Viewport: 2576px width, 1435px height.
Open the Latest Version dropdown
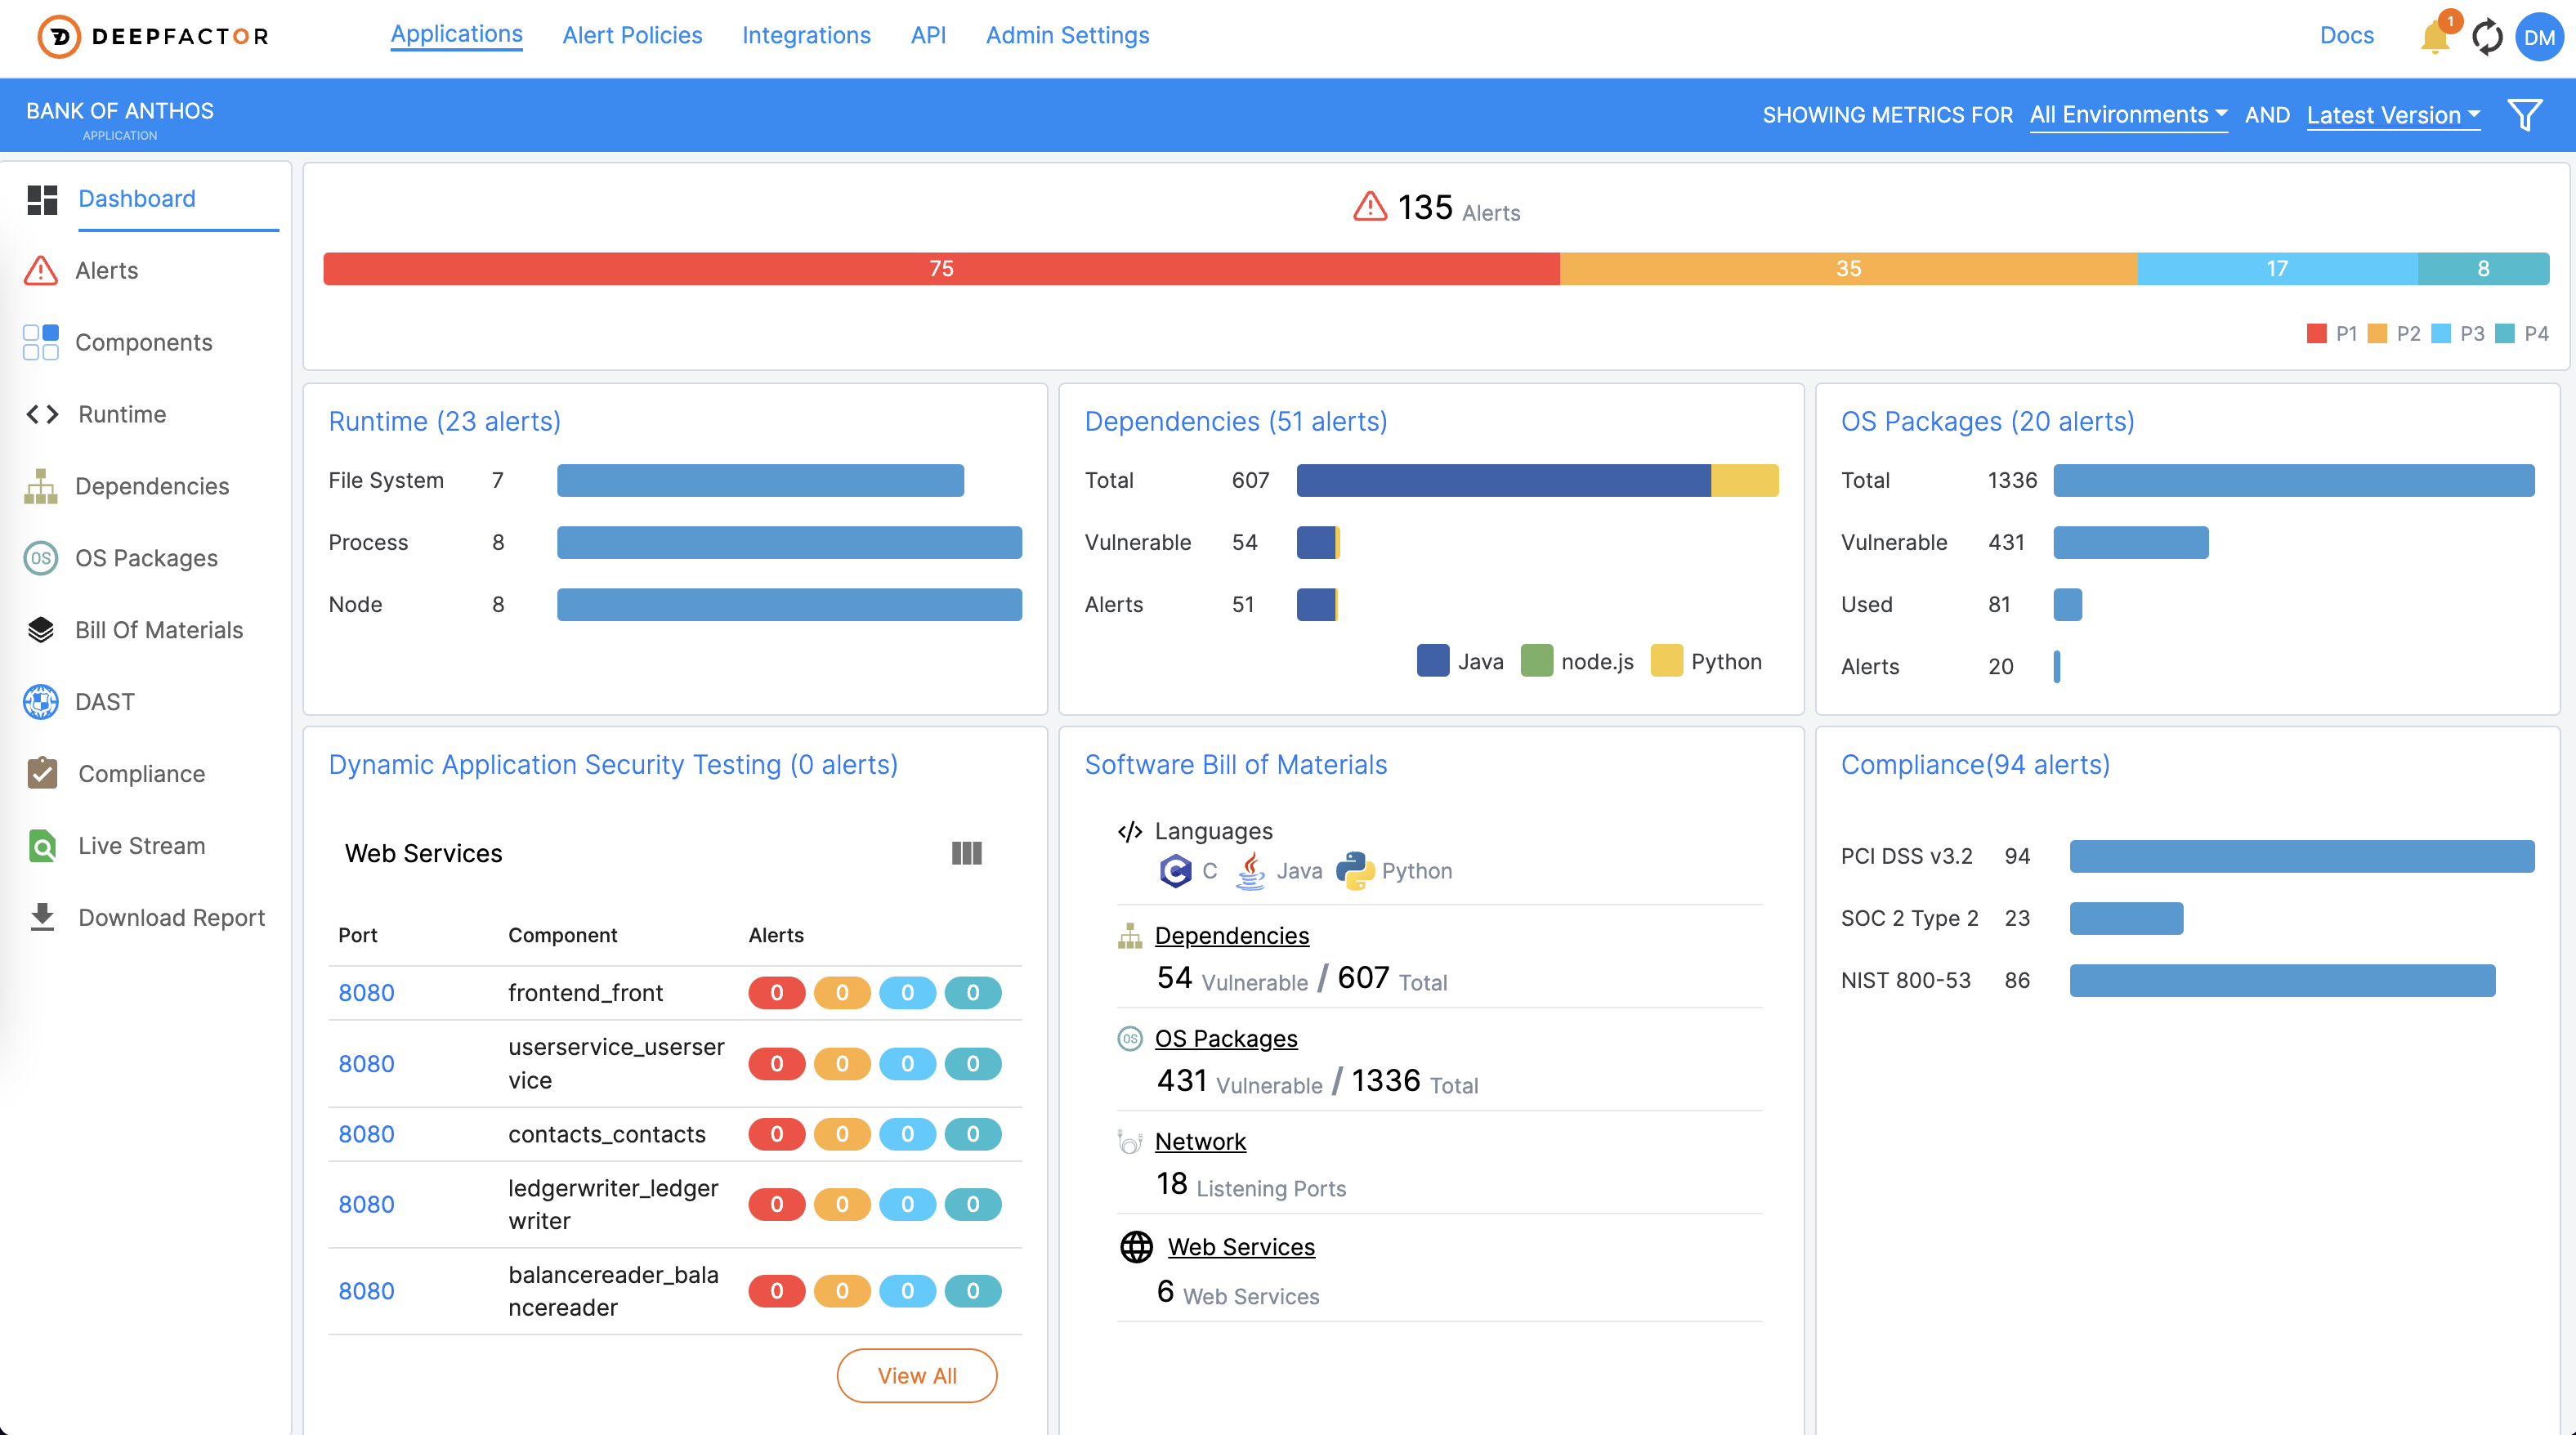pyautogui.click(x=2393, y=115)
